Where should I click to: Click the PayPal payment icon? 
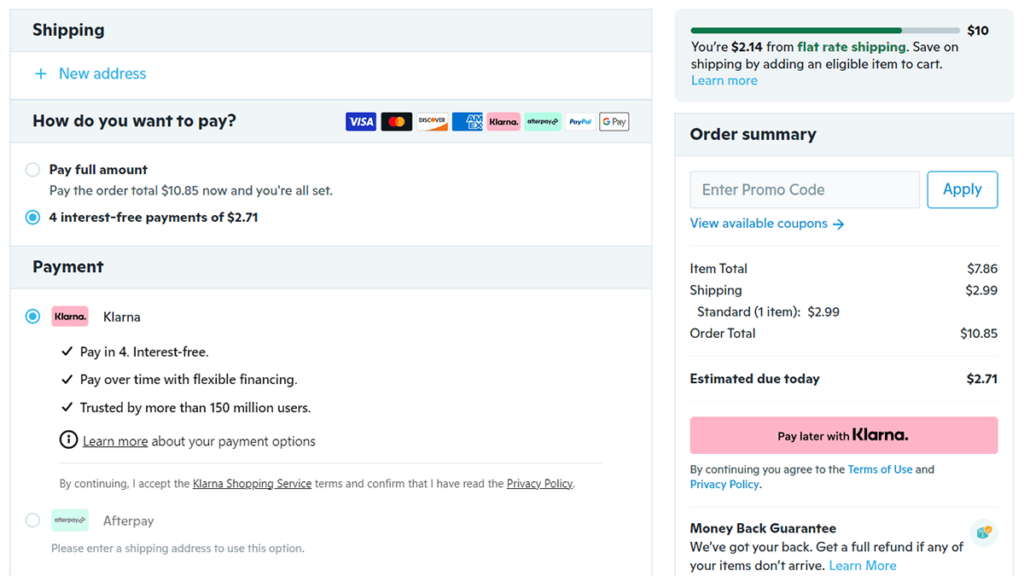(580, 122)
